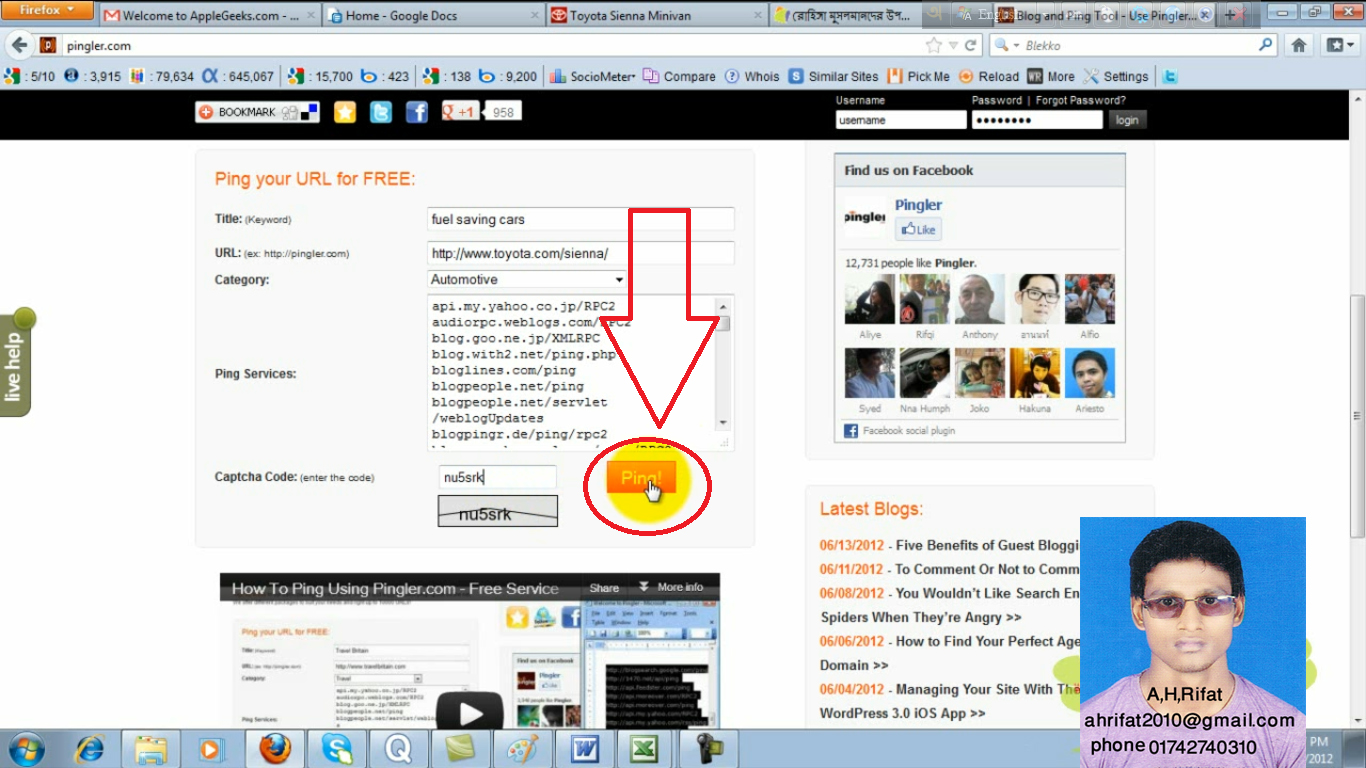Screen dimensions: 1366x768
Task: Switch to the Welcome to AppleGeeks.com tab
Action: click(x=209, y=16)
